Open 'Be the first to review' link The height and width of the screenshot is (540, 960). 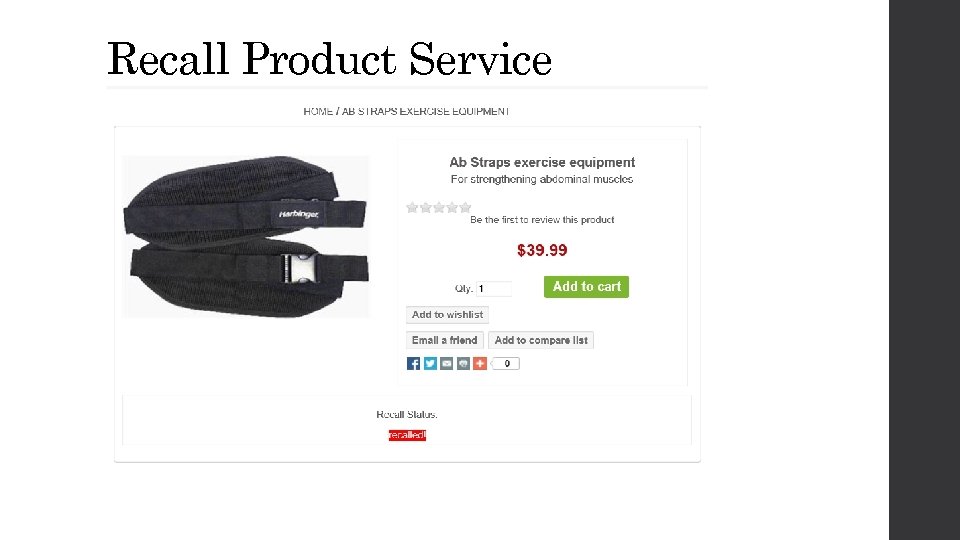pos(542,220)
